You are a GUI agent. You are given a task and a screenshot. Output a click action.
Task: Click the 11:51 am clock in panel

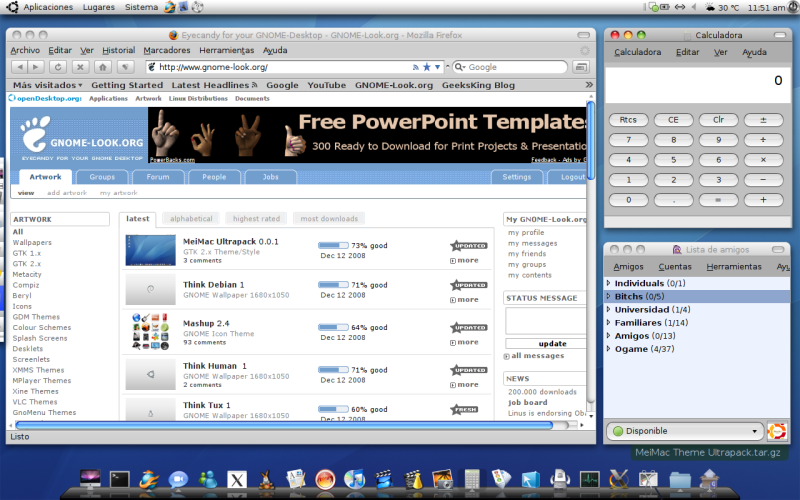click(766, 8)
